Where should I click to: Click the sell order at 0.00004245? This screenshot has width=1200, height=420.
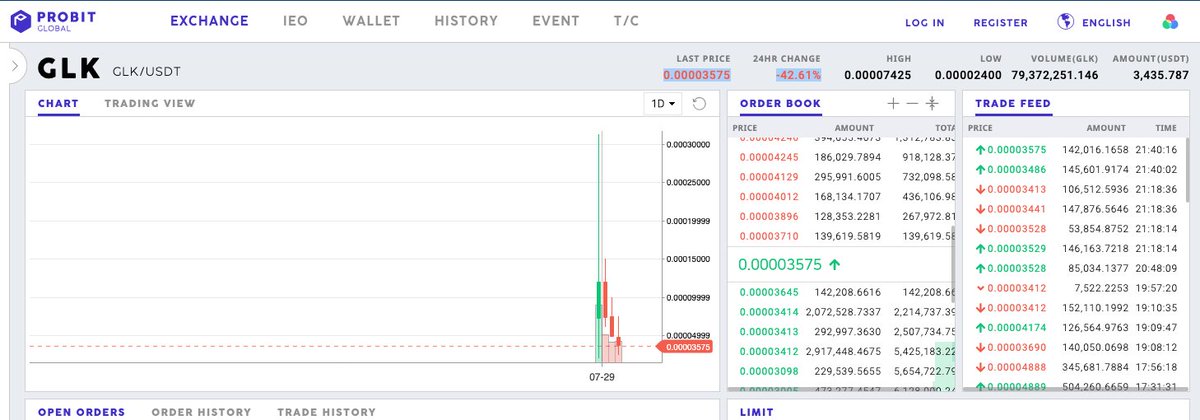[x=843, y=157]
